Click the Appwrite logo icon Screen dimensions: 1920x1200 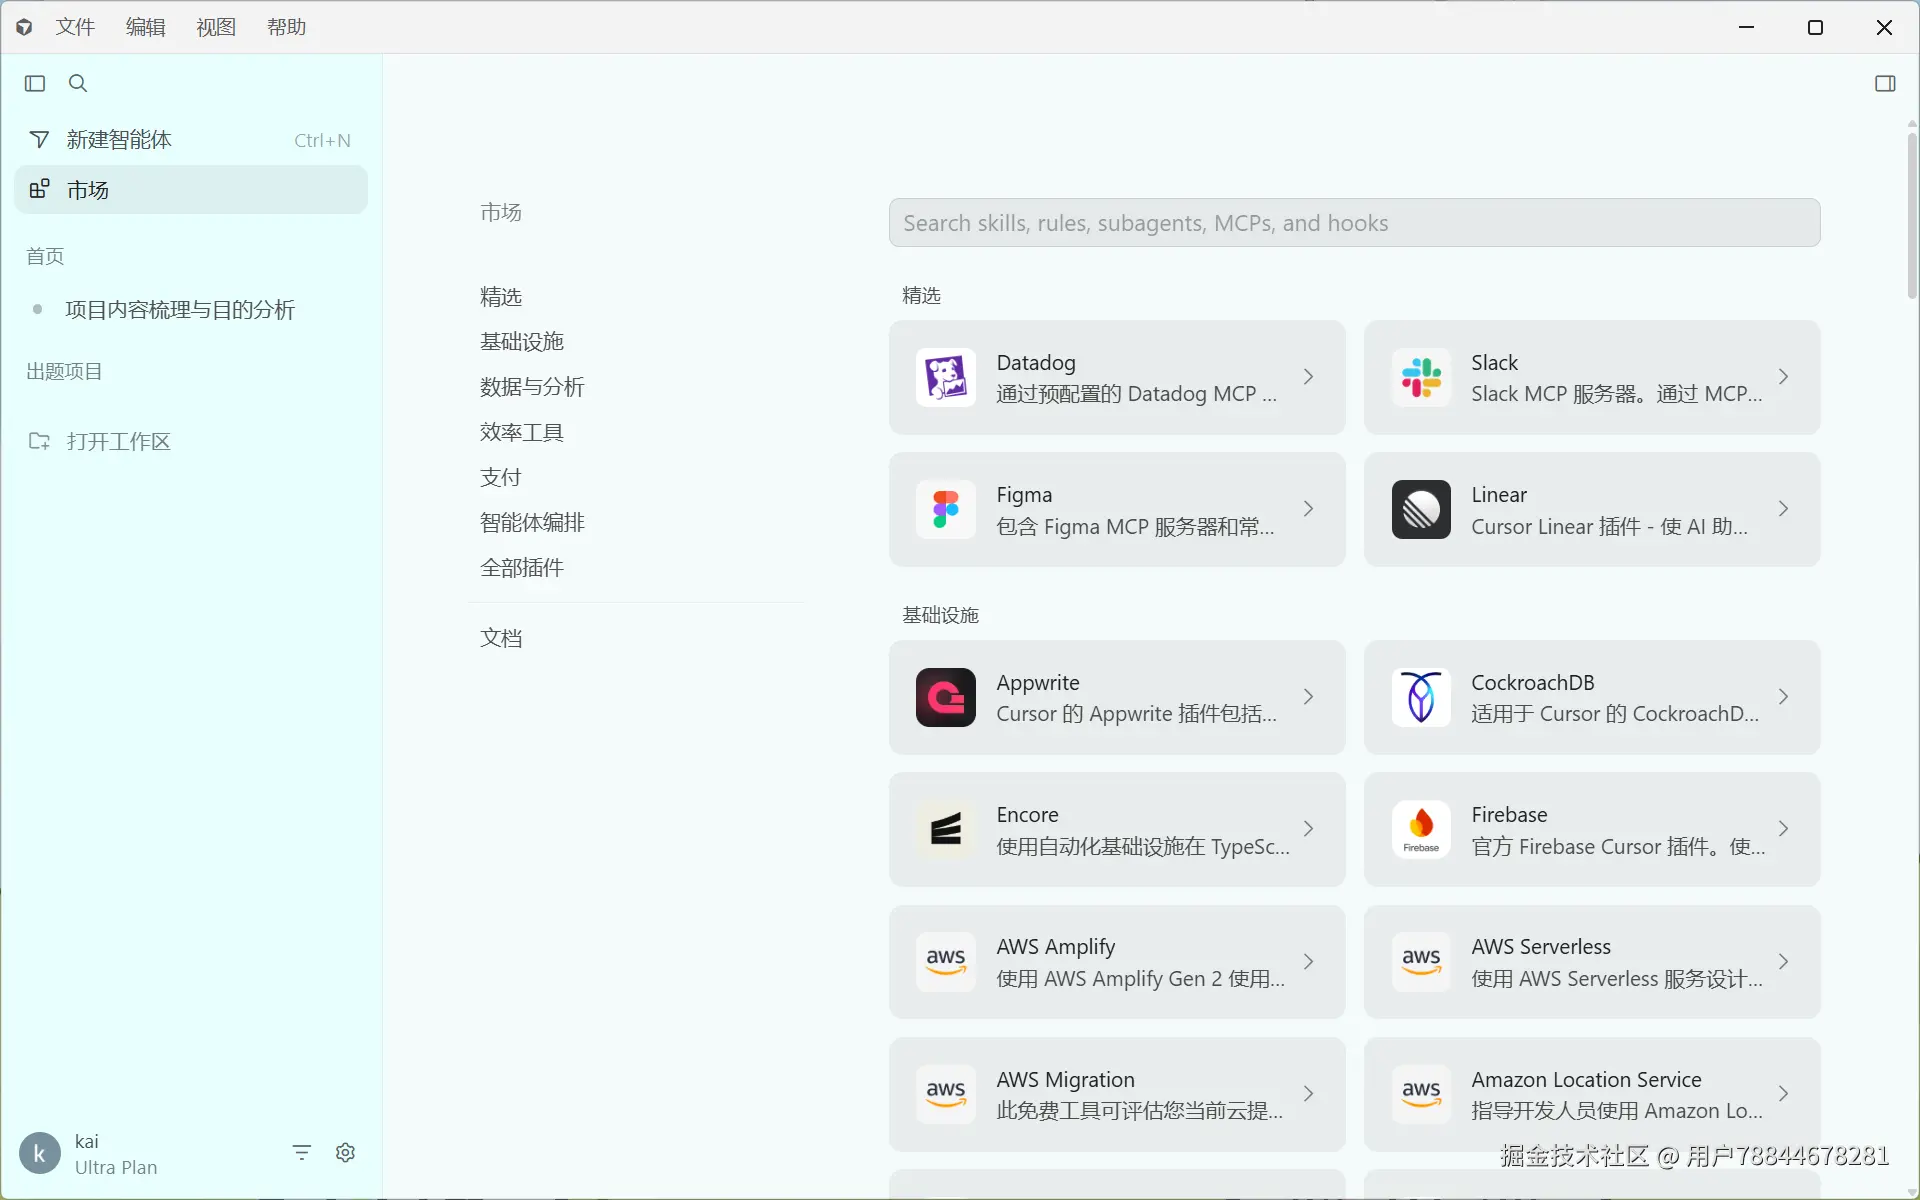click(945, 697)
